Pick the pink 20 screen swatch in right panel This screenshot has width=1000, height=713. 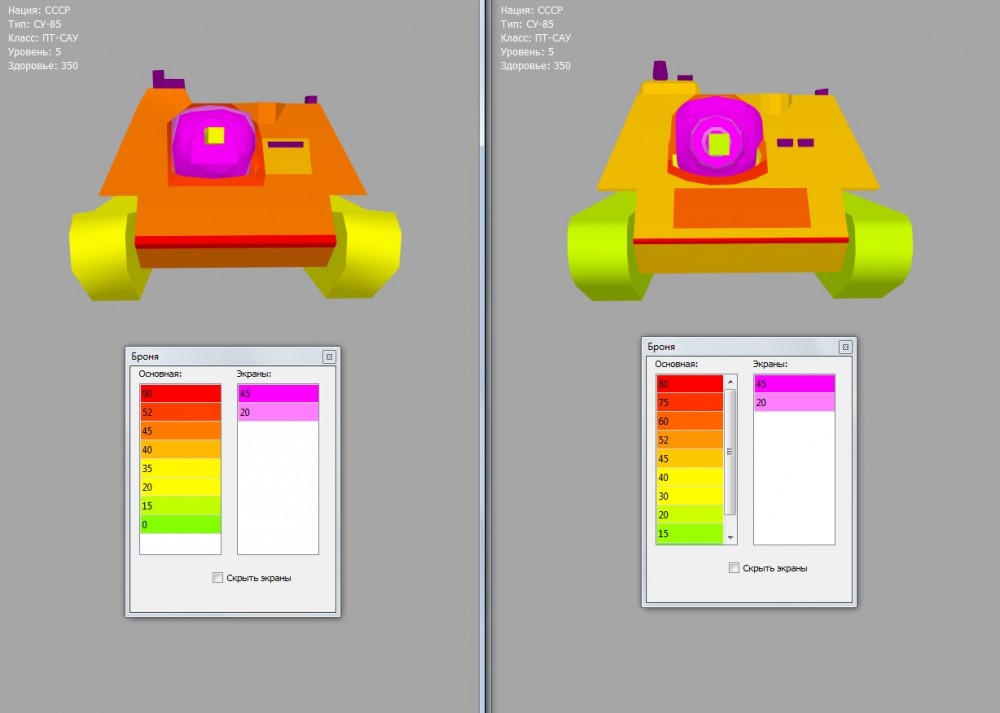tap(793, 402)
